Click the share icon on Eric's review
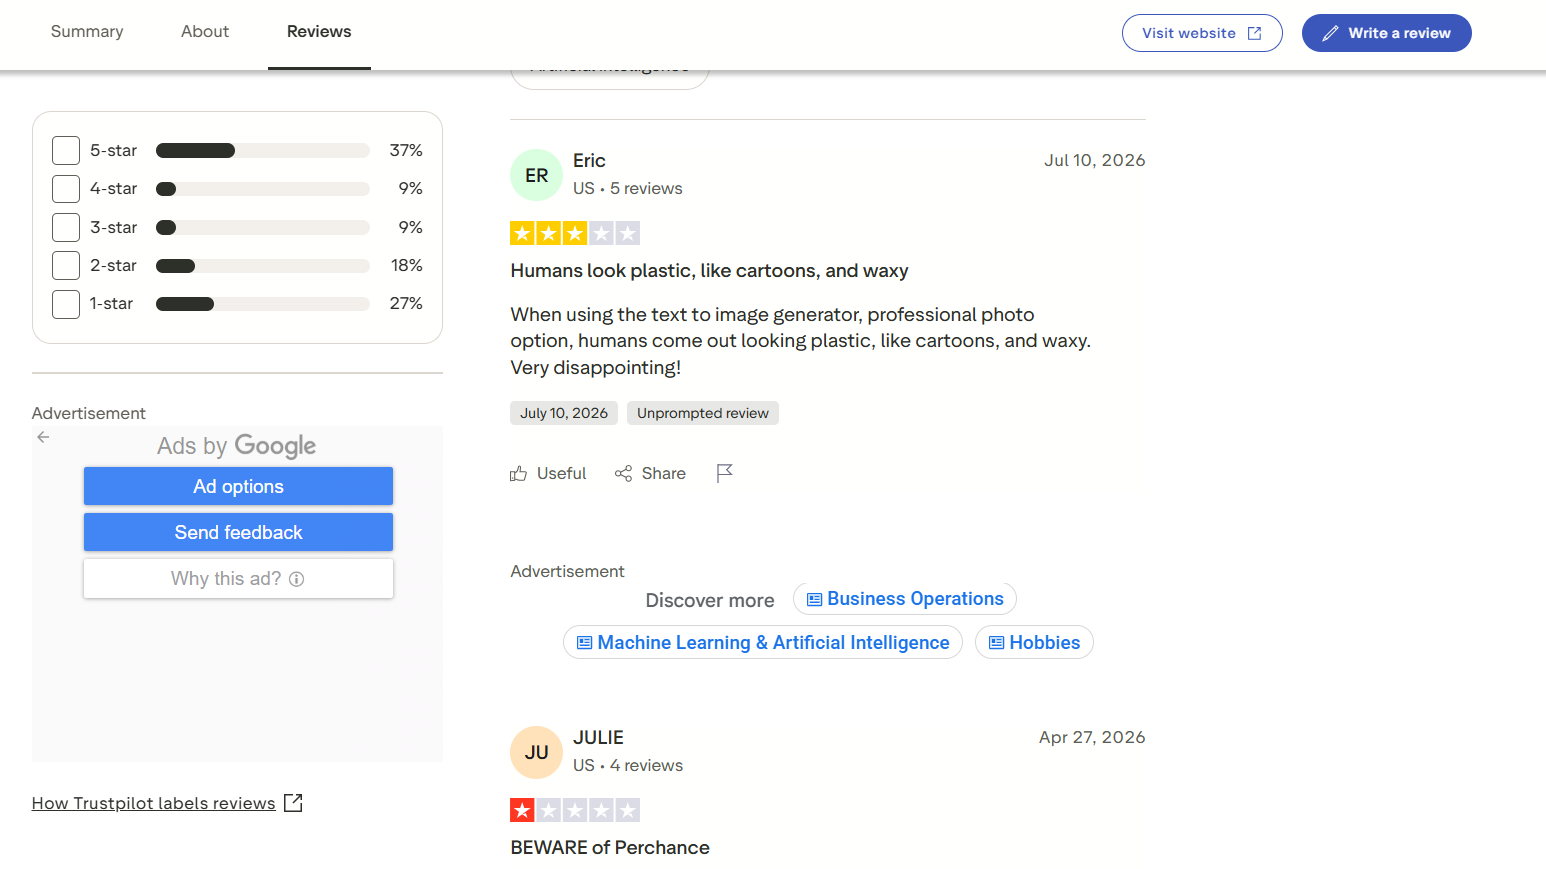Screen dimensions: 1546x869 tap(624, 473)
